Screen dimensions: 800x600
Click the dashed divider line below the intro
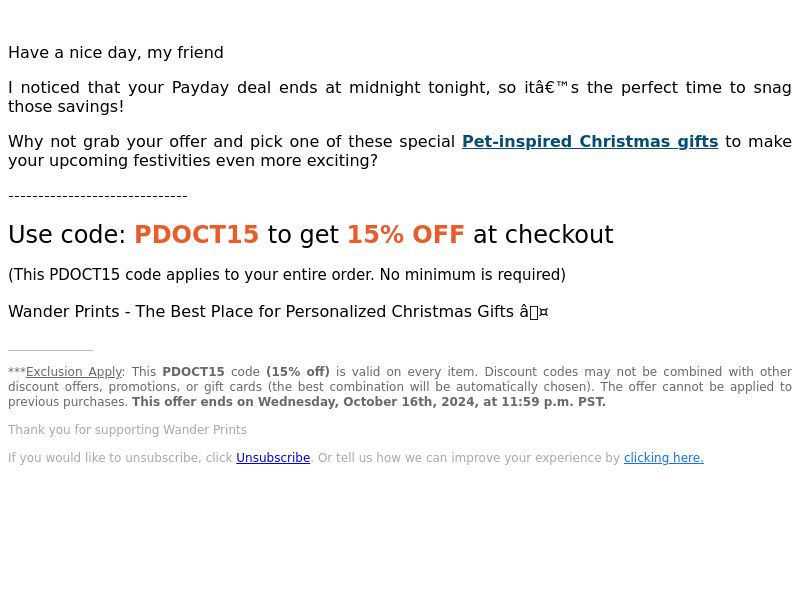pos(98,196)
